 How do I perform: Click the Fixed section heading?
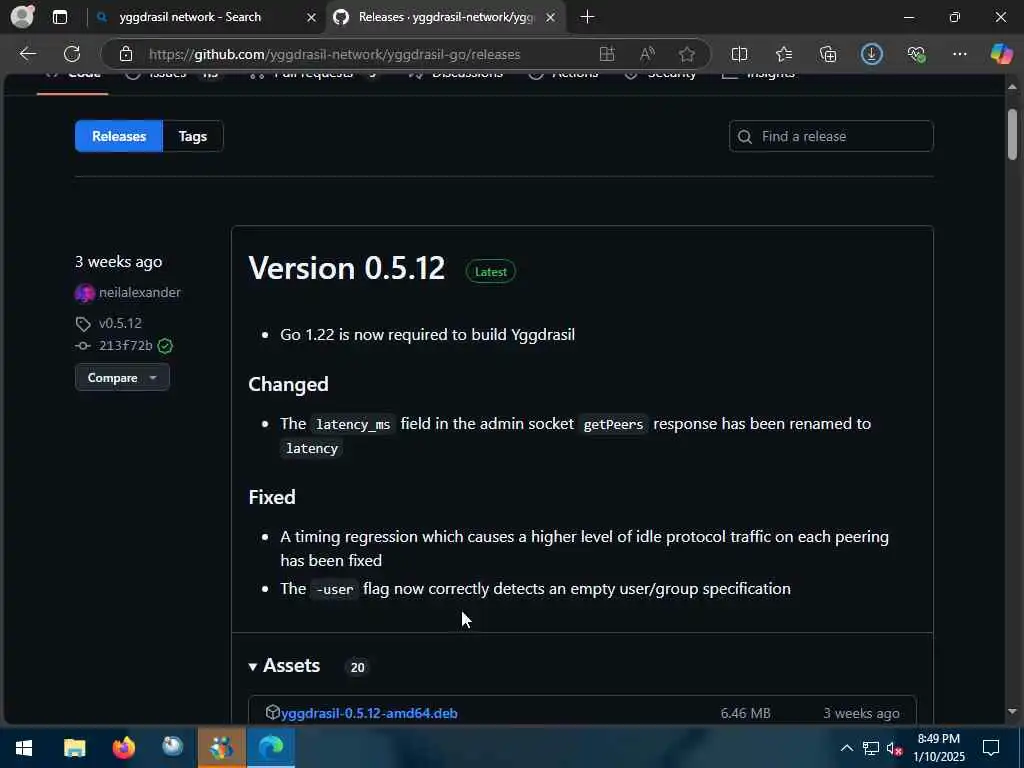272,497
